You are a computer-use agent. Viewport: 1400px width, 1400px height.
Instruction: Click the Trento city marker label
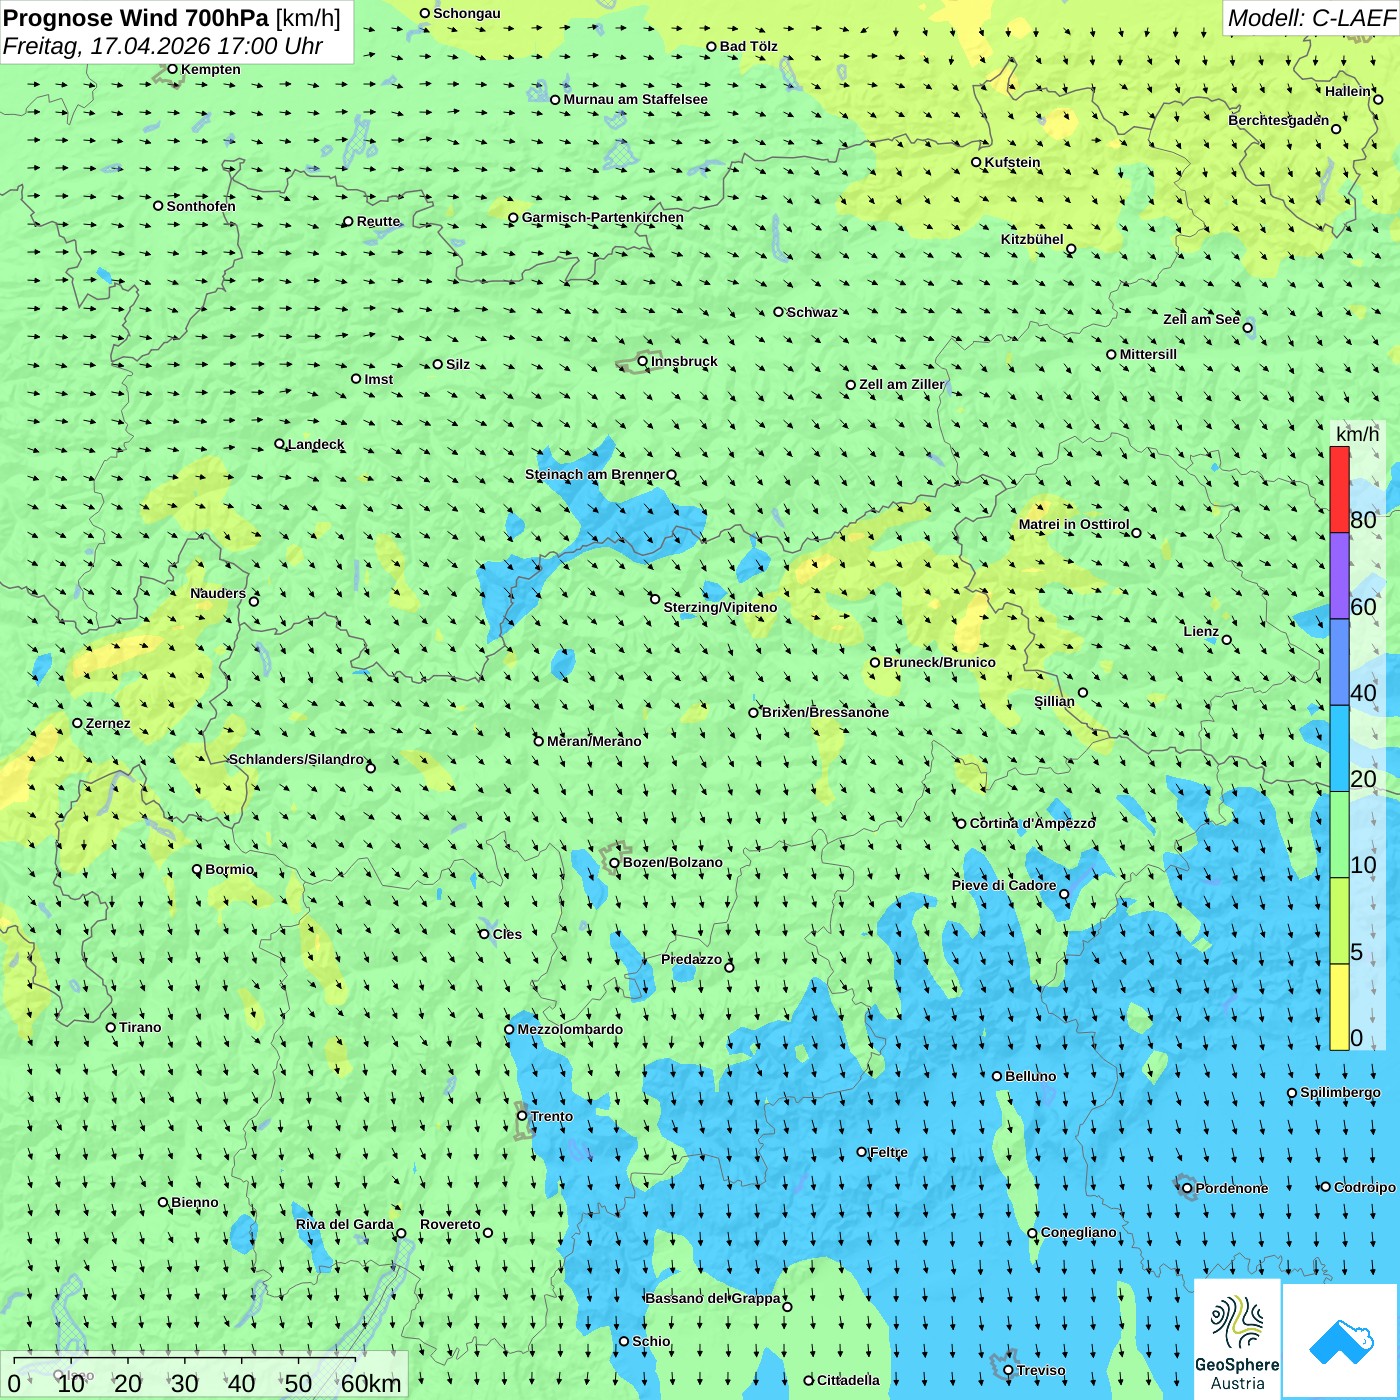click(552, 1116)
